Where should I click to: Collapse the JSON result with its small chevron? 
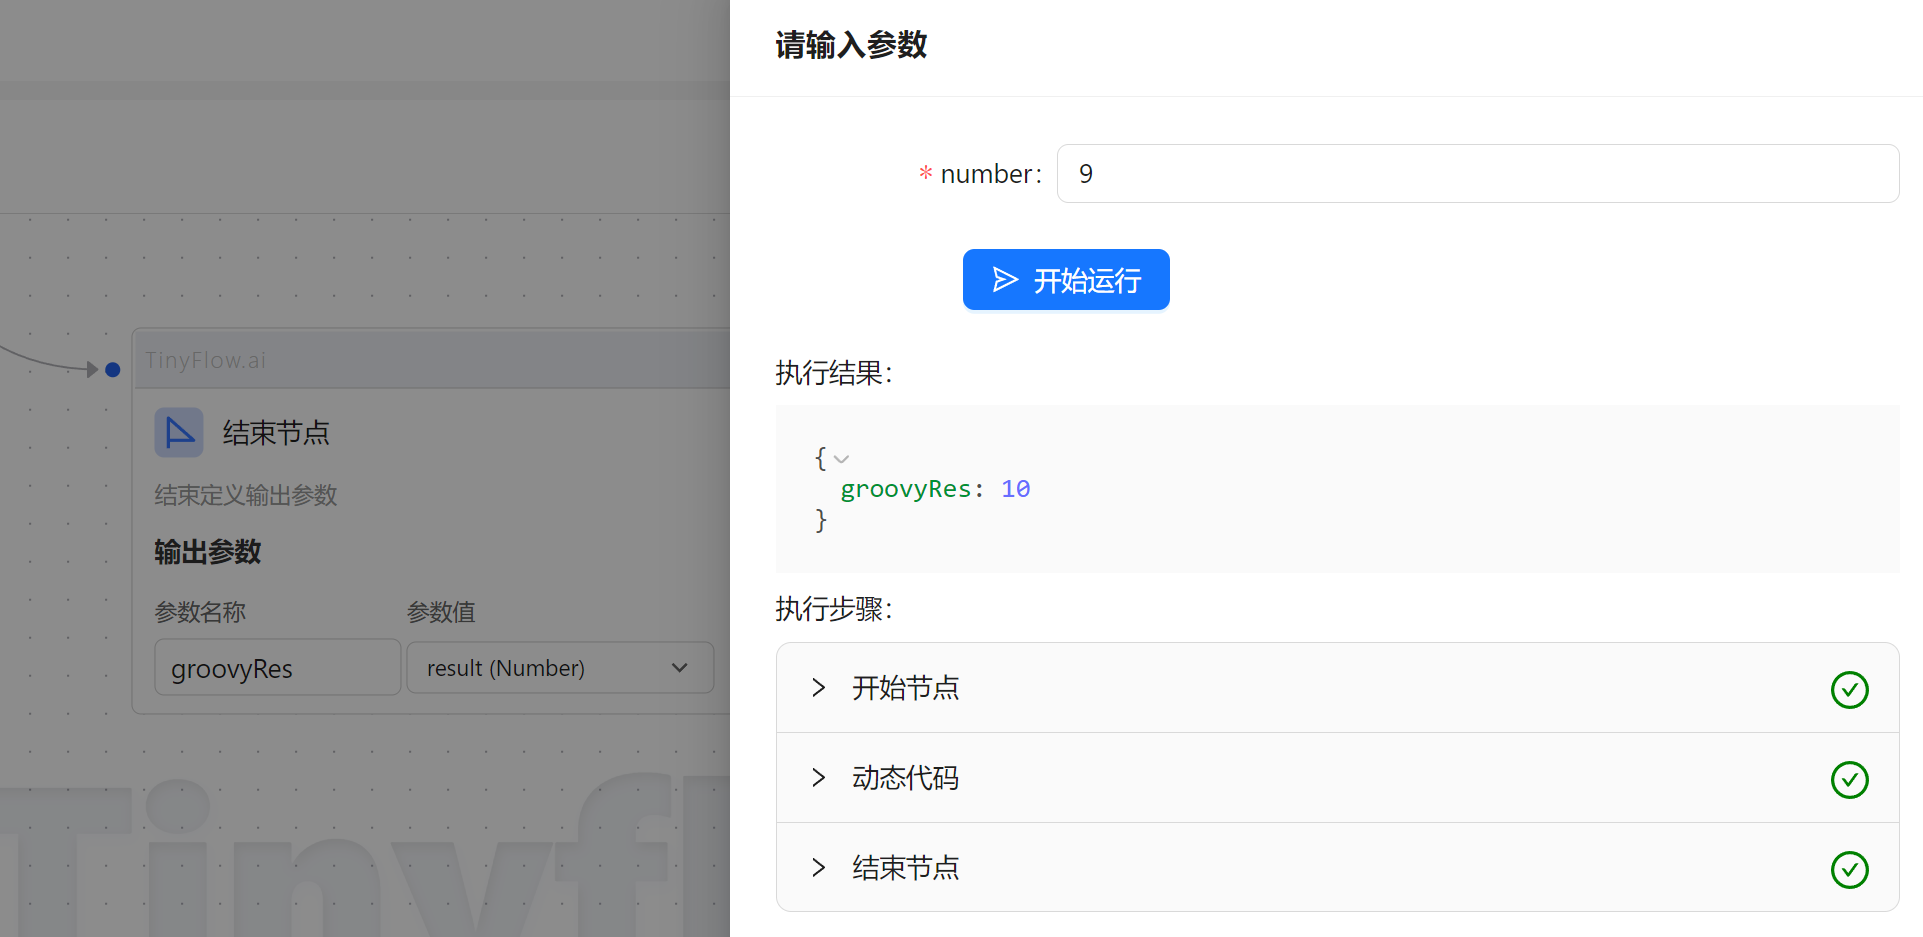[842, 459]
